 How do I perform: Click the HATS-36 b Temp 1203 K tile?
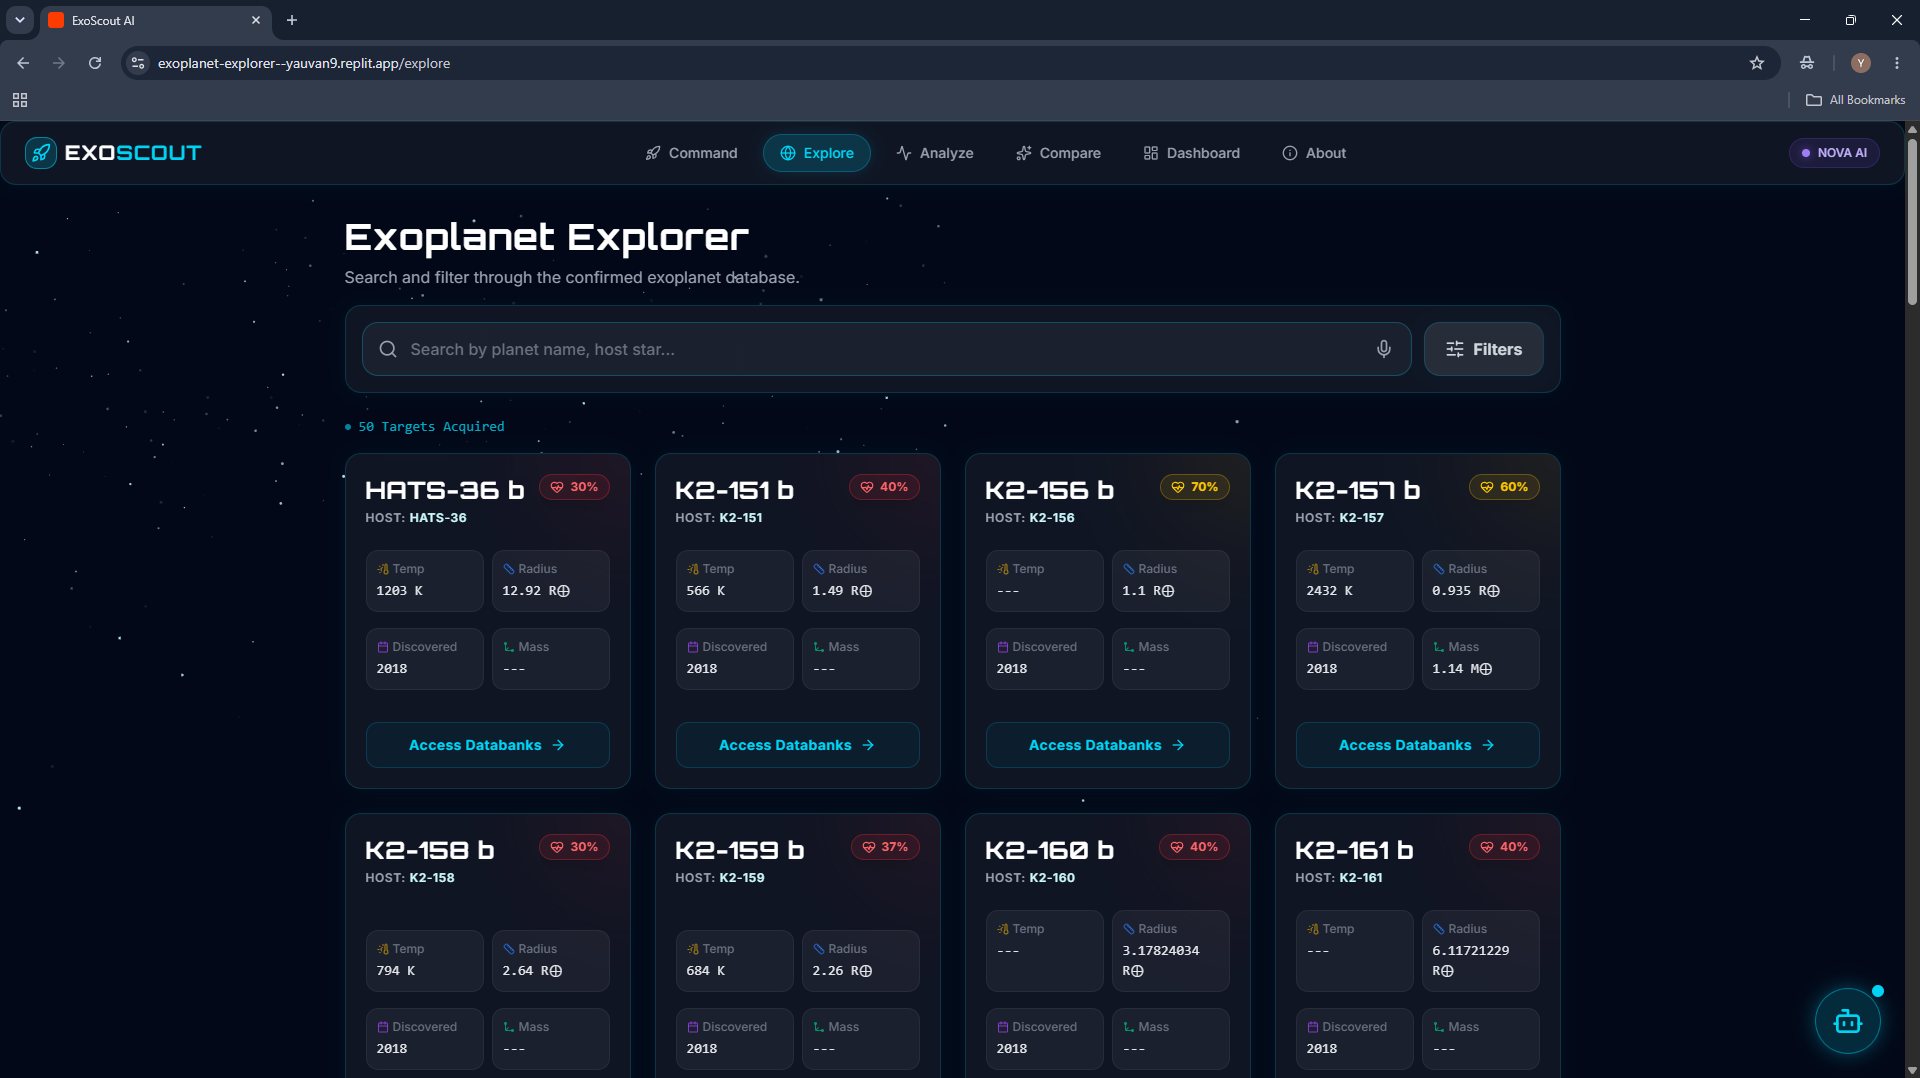424,580
